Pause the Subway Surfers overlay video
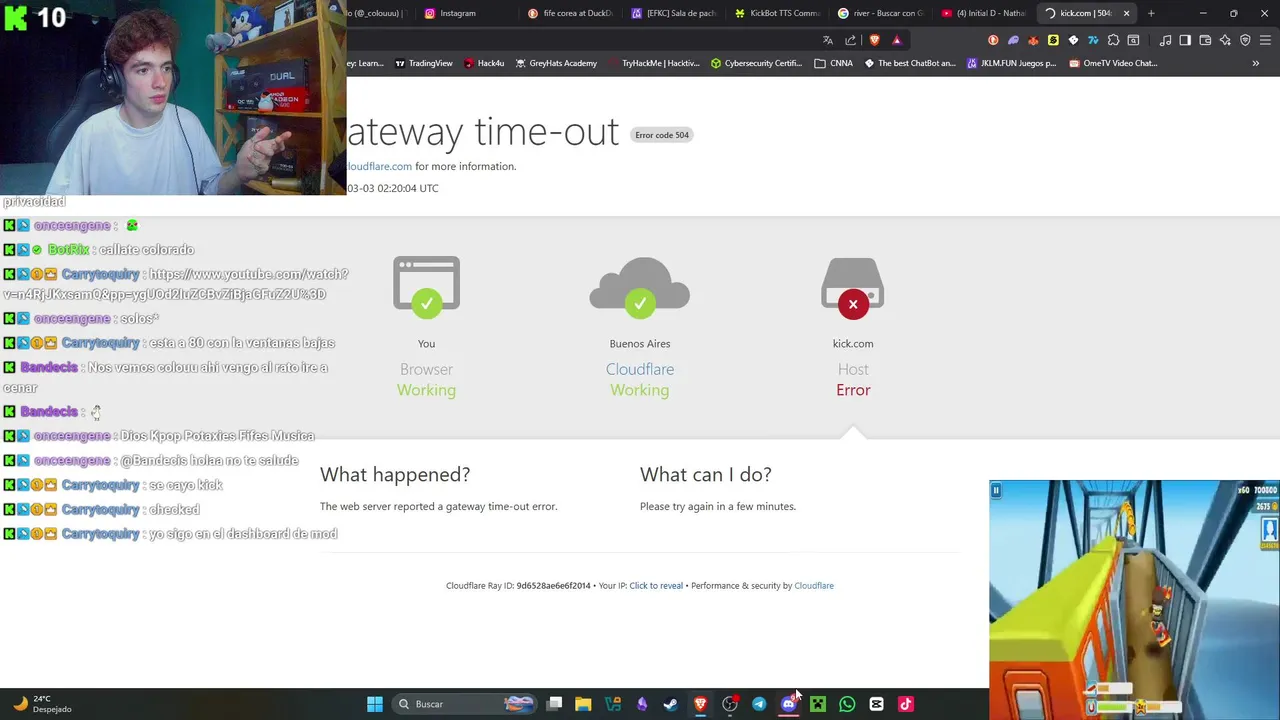This screenshot has width=1280, height=720. [x=996, y=490]
